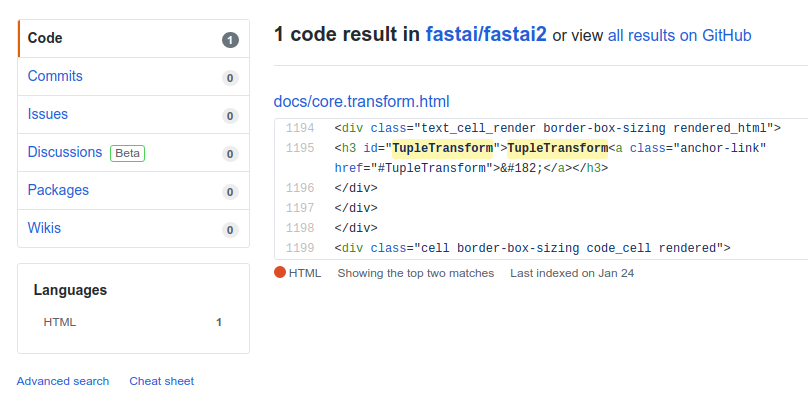The height and width of the screenshot is (405, 808).
Task: Click the HTML label below code snippet
Action: point(305,273)
